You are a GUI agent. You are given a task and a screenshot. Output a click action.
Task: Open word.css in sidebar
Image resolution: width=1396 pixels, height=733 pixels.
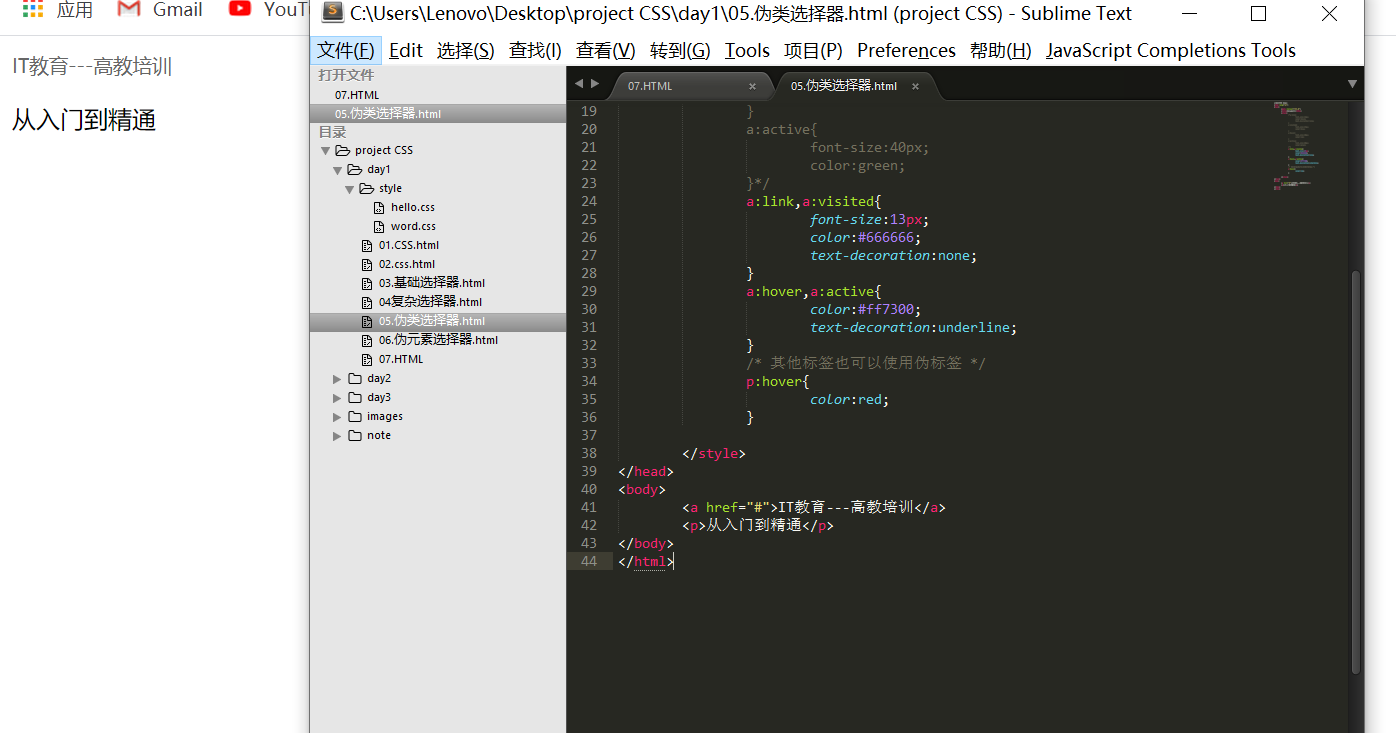(x=412, y=227)
